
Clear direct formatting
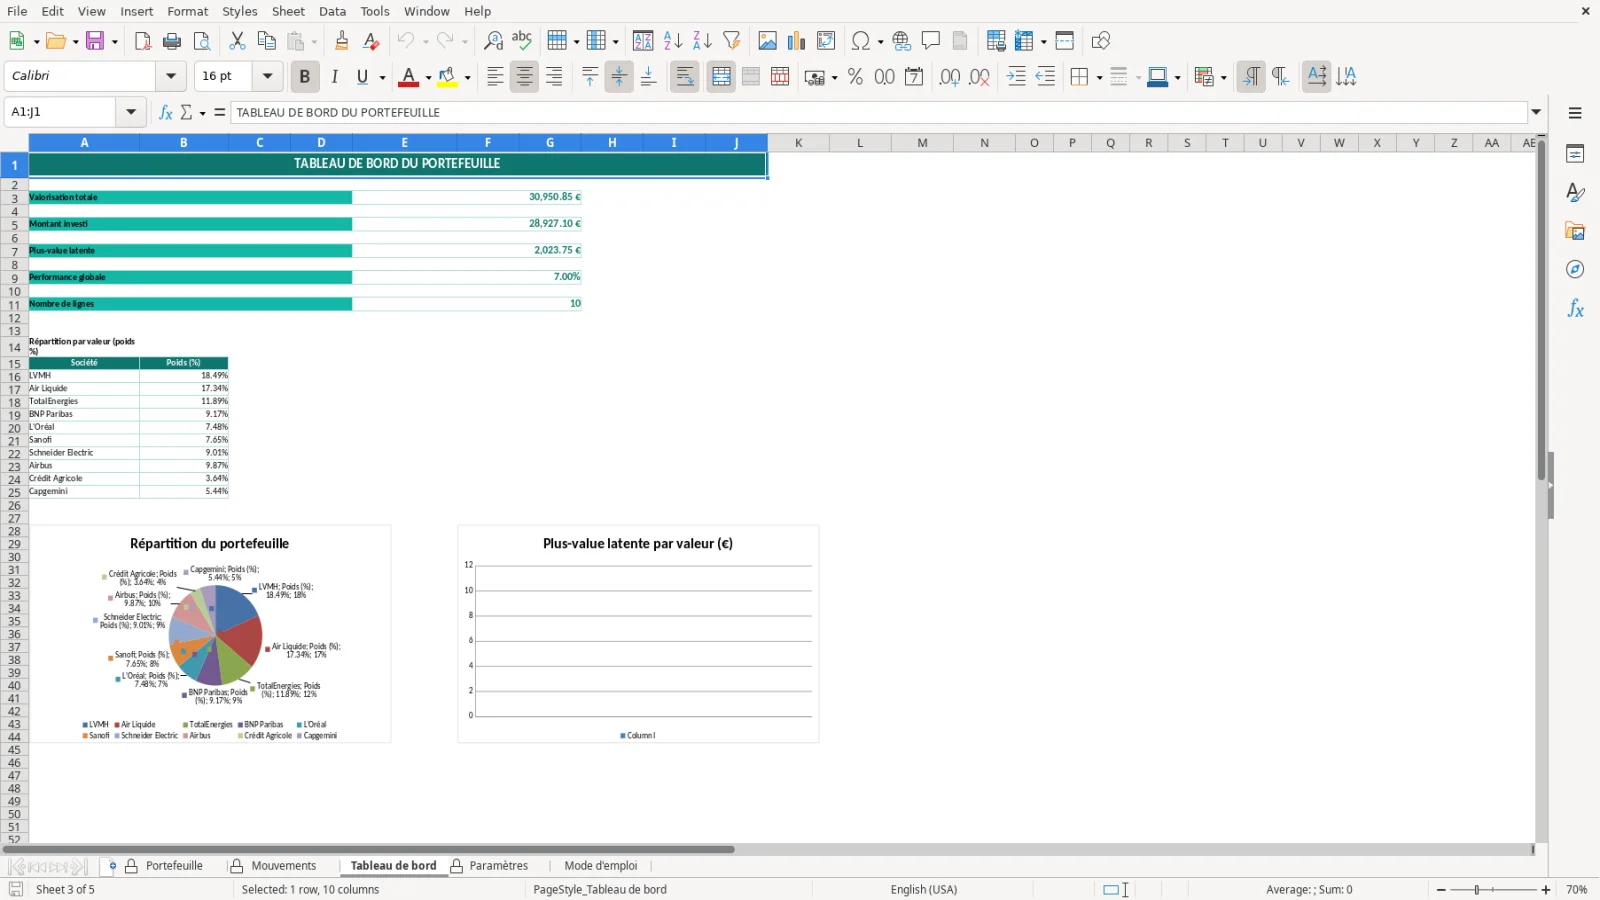[x=371, y=41]
